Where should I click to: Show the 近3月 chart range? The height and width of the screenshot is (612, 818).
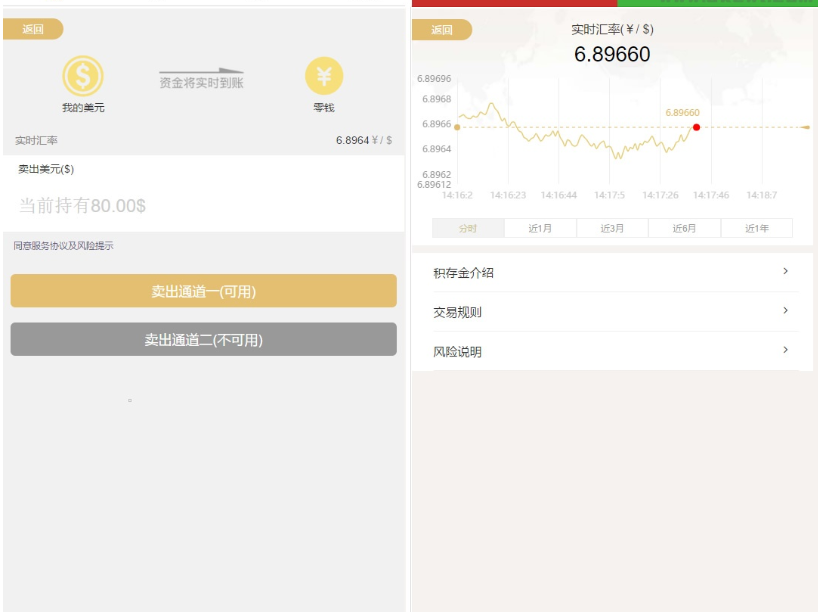coord(612,228)
